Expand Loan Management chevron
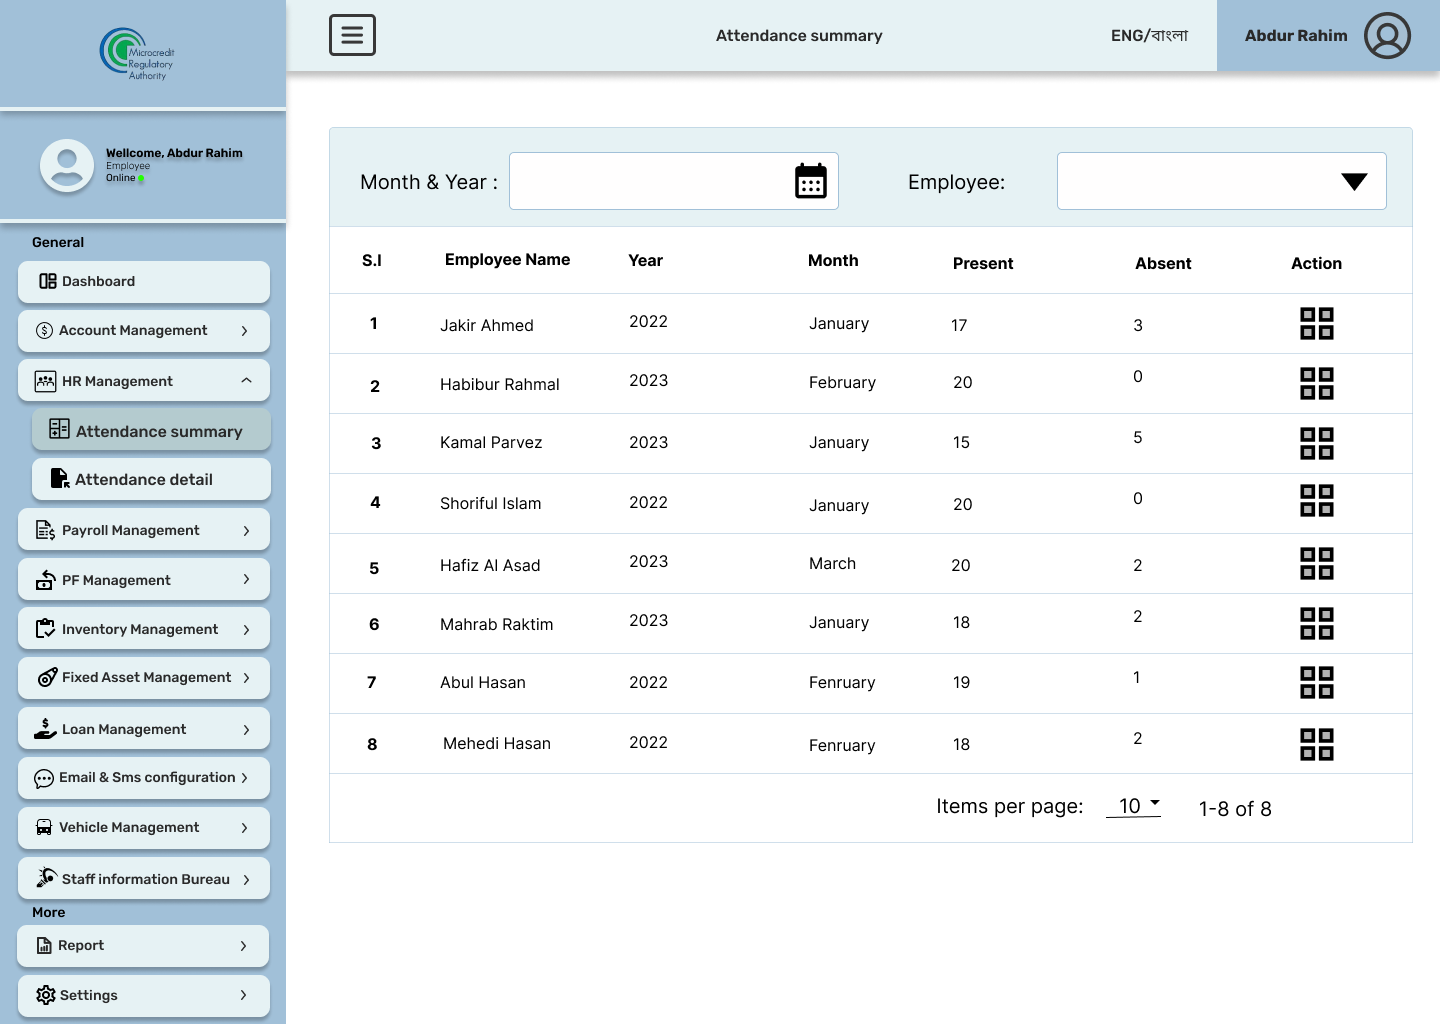 246,730
